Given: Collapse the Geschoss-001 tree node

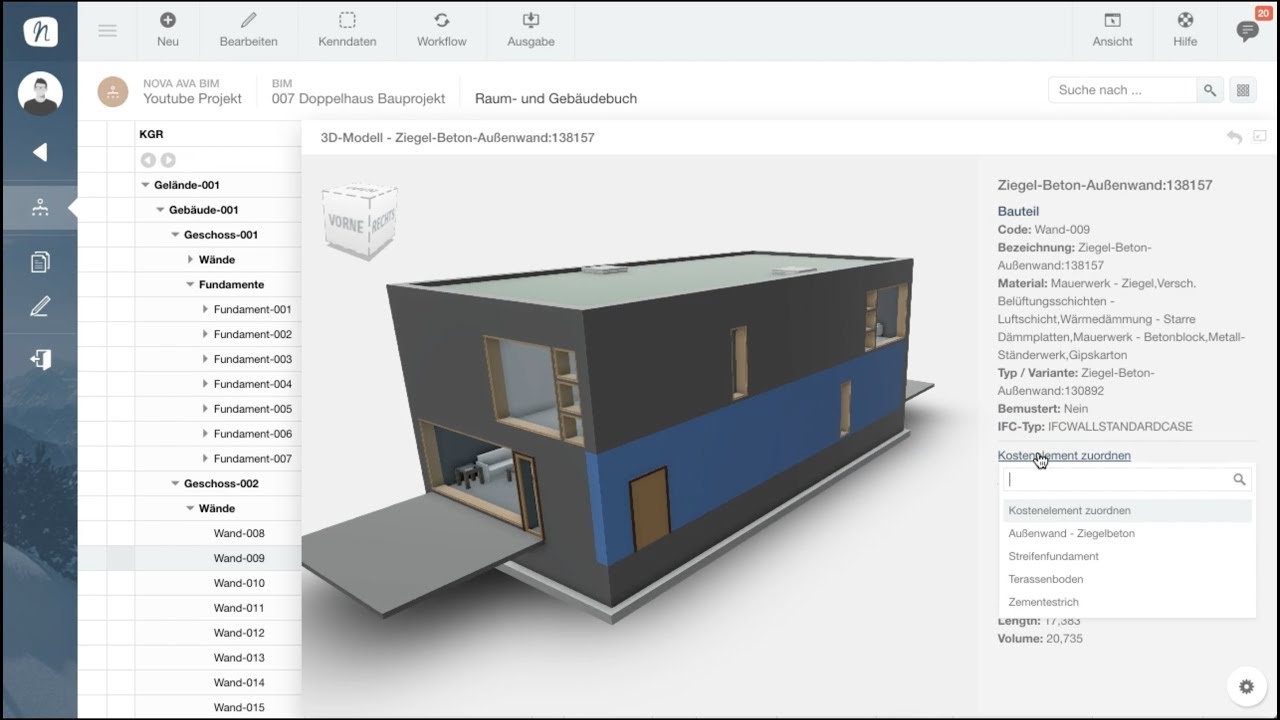Looking at the screenshot, I should (176, 235).
